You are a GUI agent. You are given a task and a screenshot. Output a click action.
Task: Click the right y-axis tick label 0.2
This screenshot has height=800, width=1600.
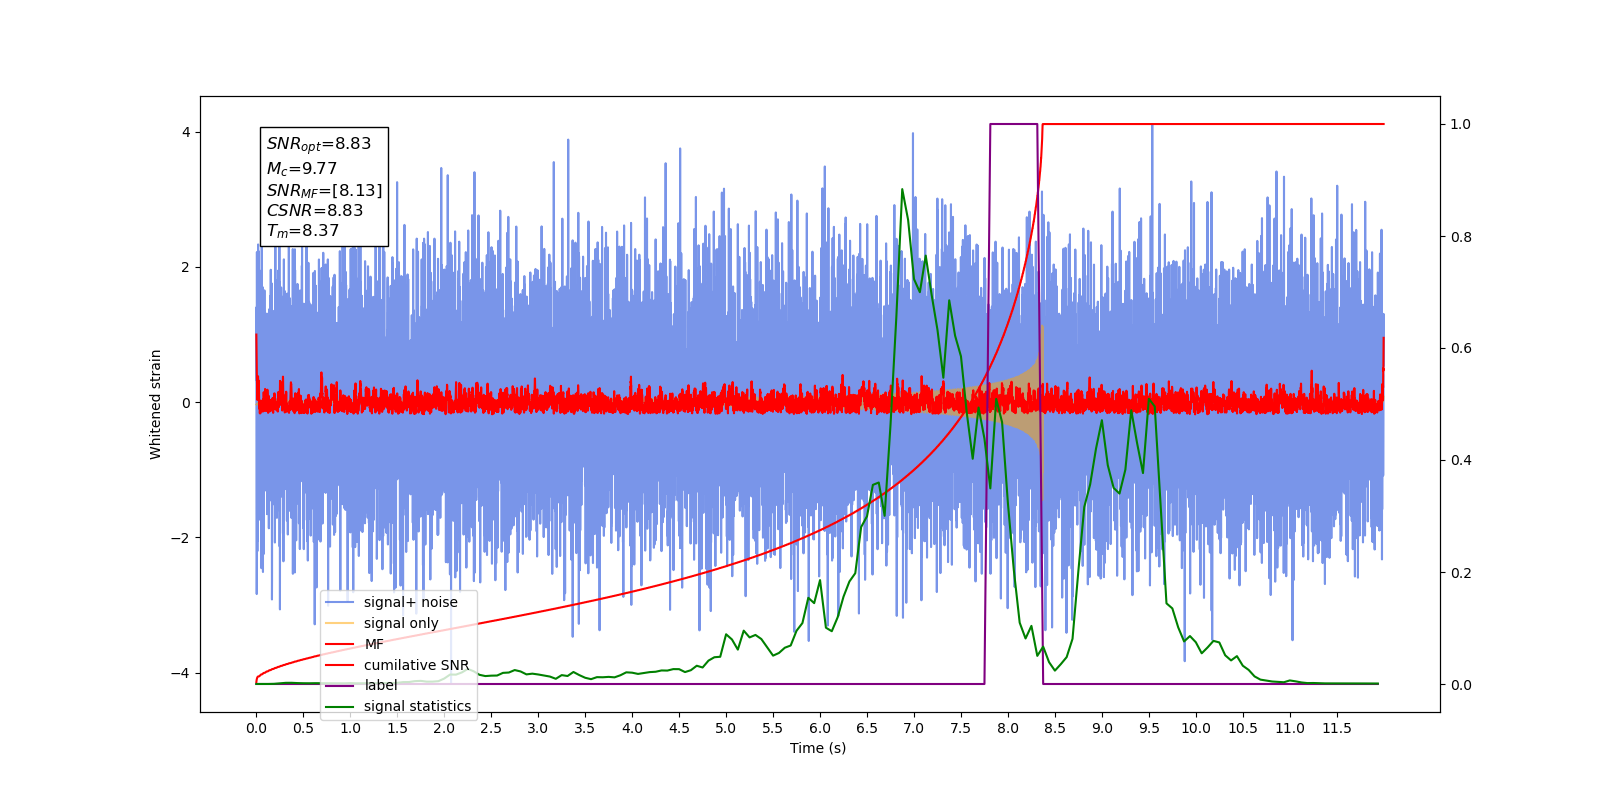(1461, 573)
